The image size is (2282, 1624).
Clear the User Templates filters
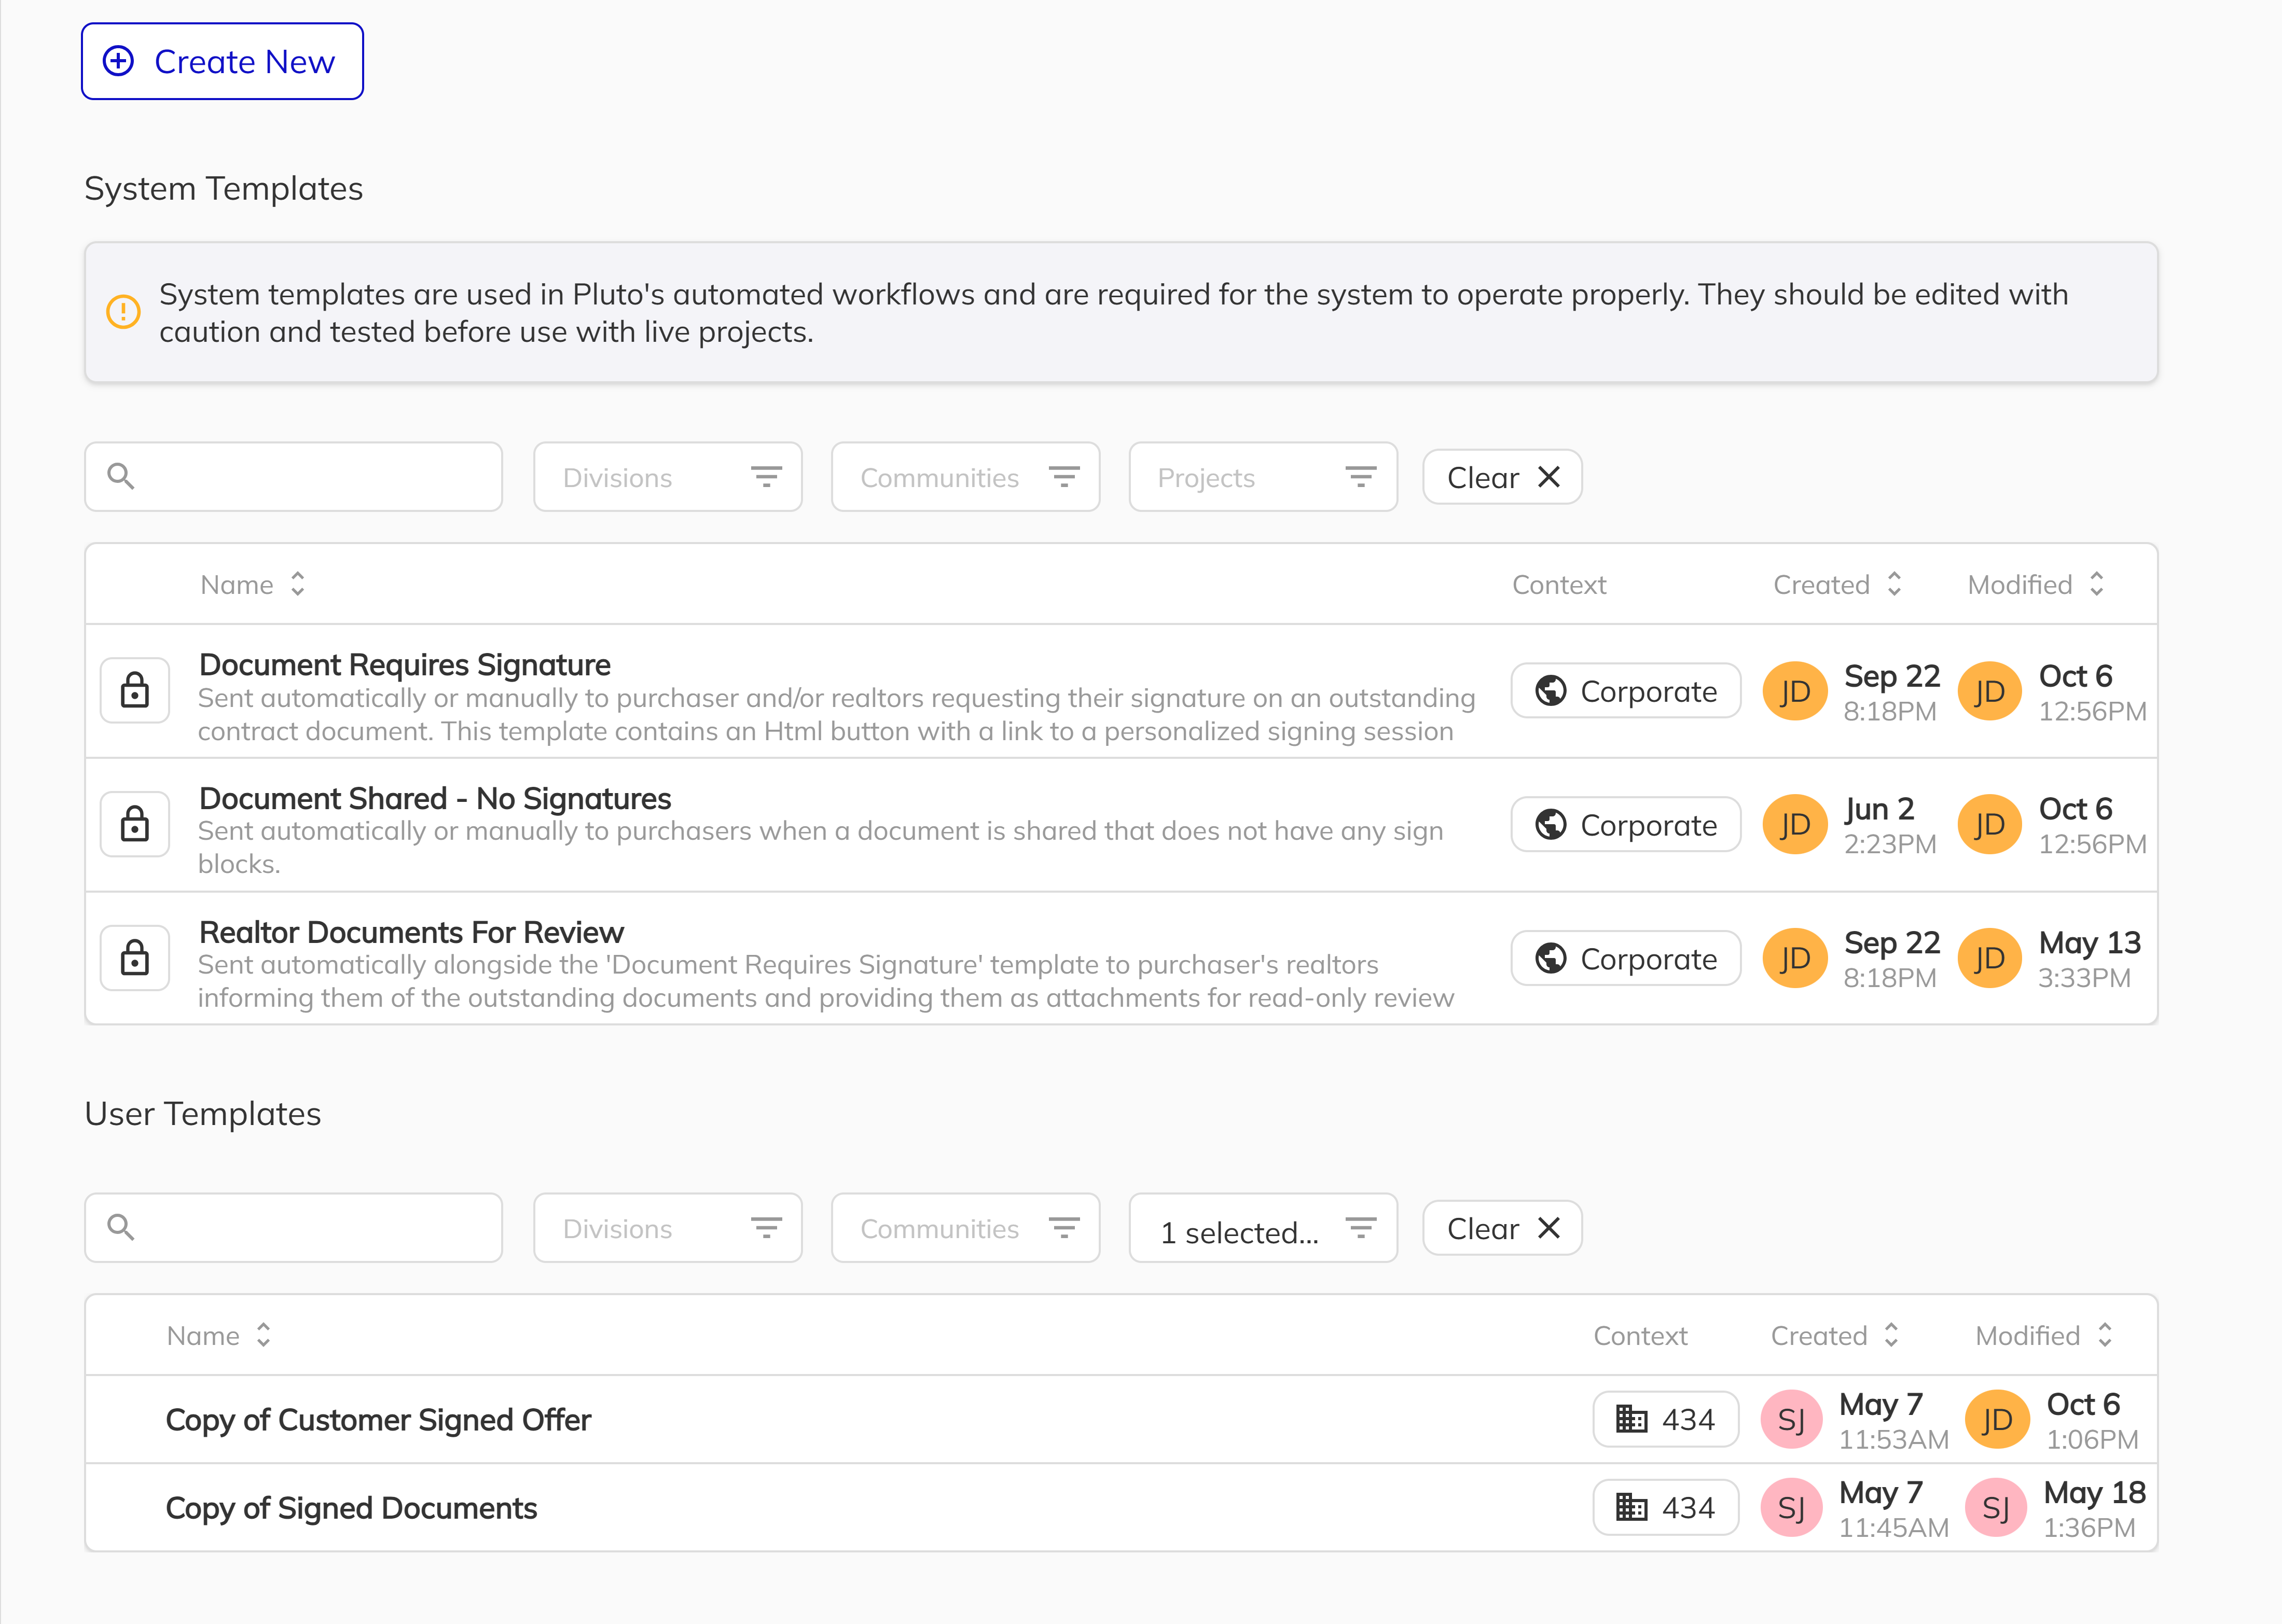(x=1501, y=1227)
